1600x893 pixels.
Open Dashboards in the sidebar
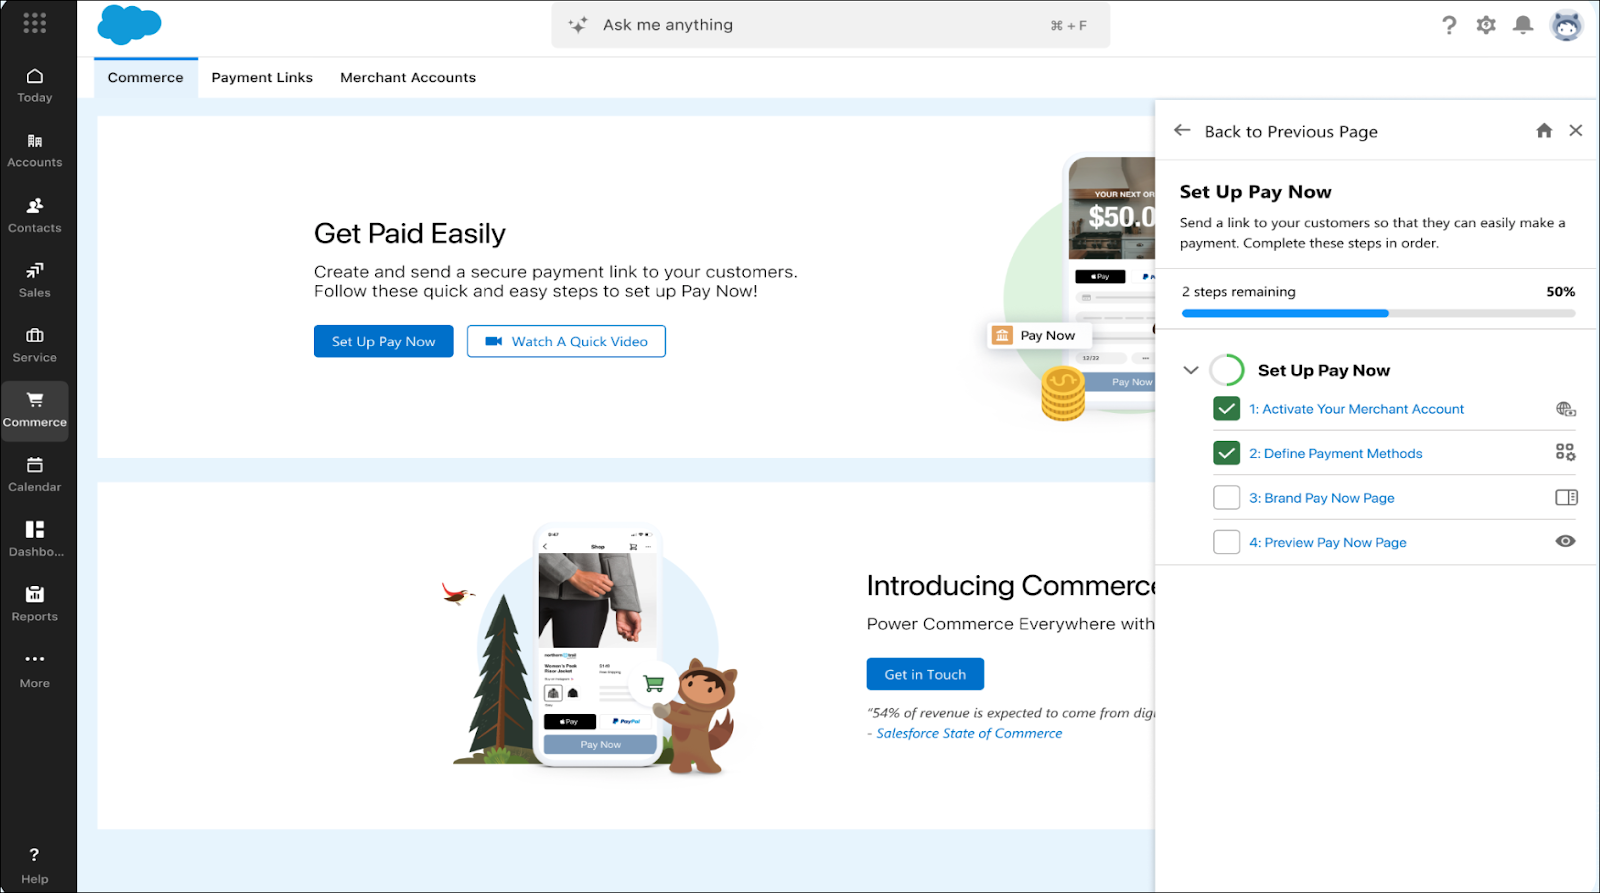[x=35, y=540]
